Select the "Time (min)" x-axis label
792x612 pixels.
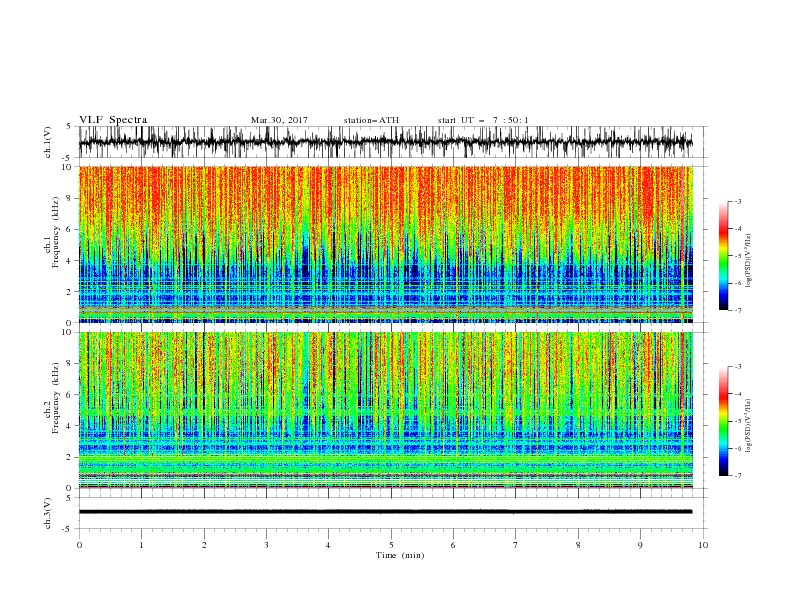[x=400, y=555]
